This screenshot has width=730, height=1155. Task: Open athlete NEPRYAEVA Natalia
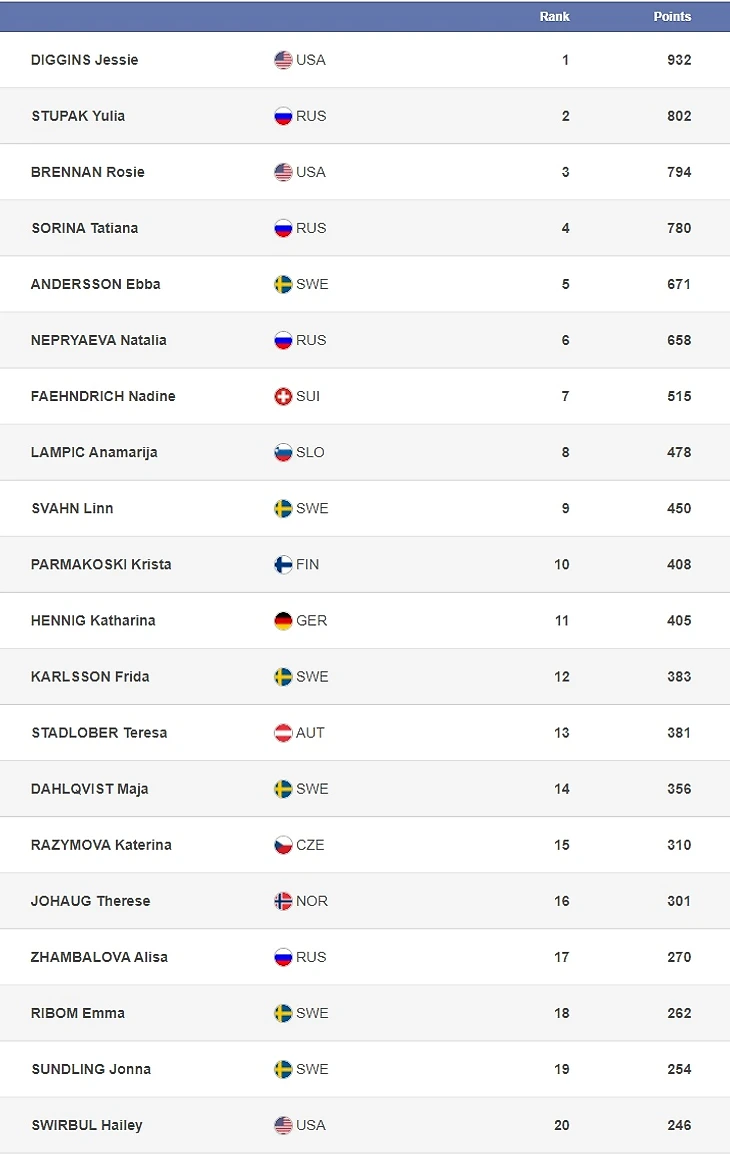point(99,340)
